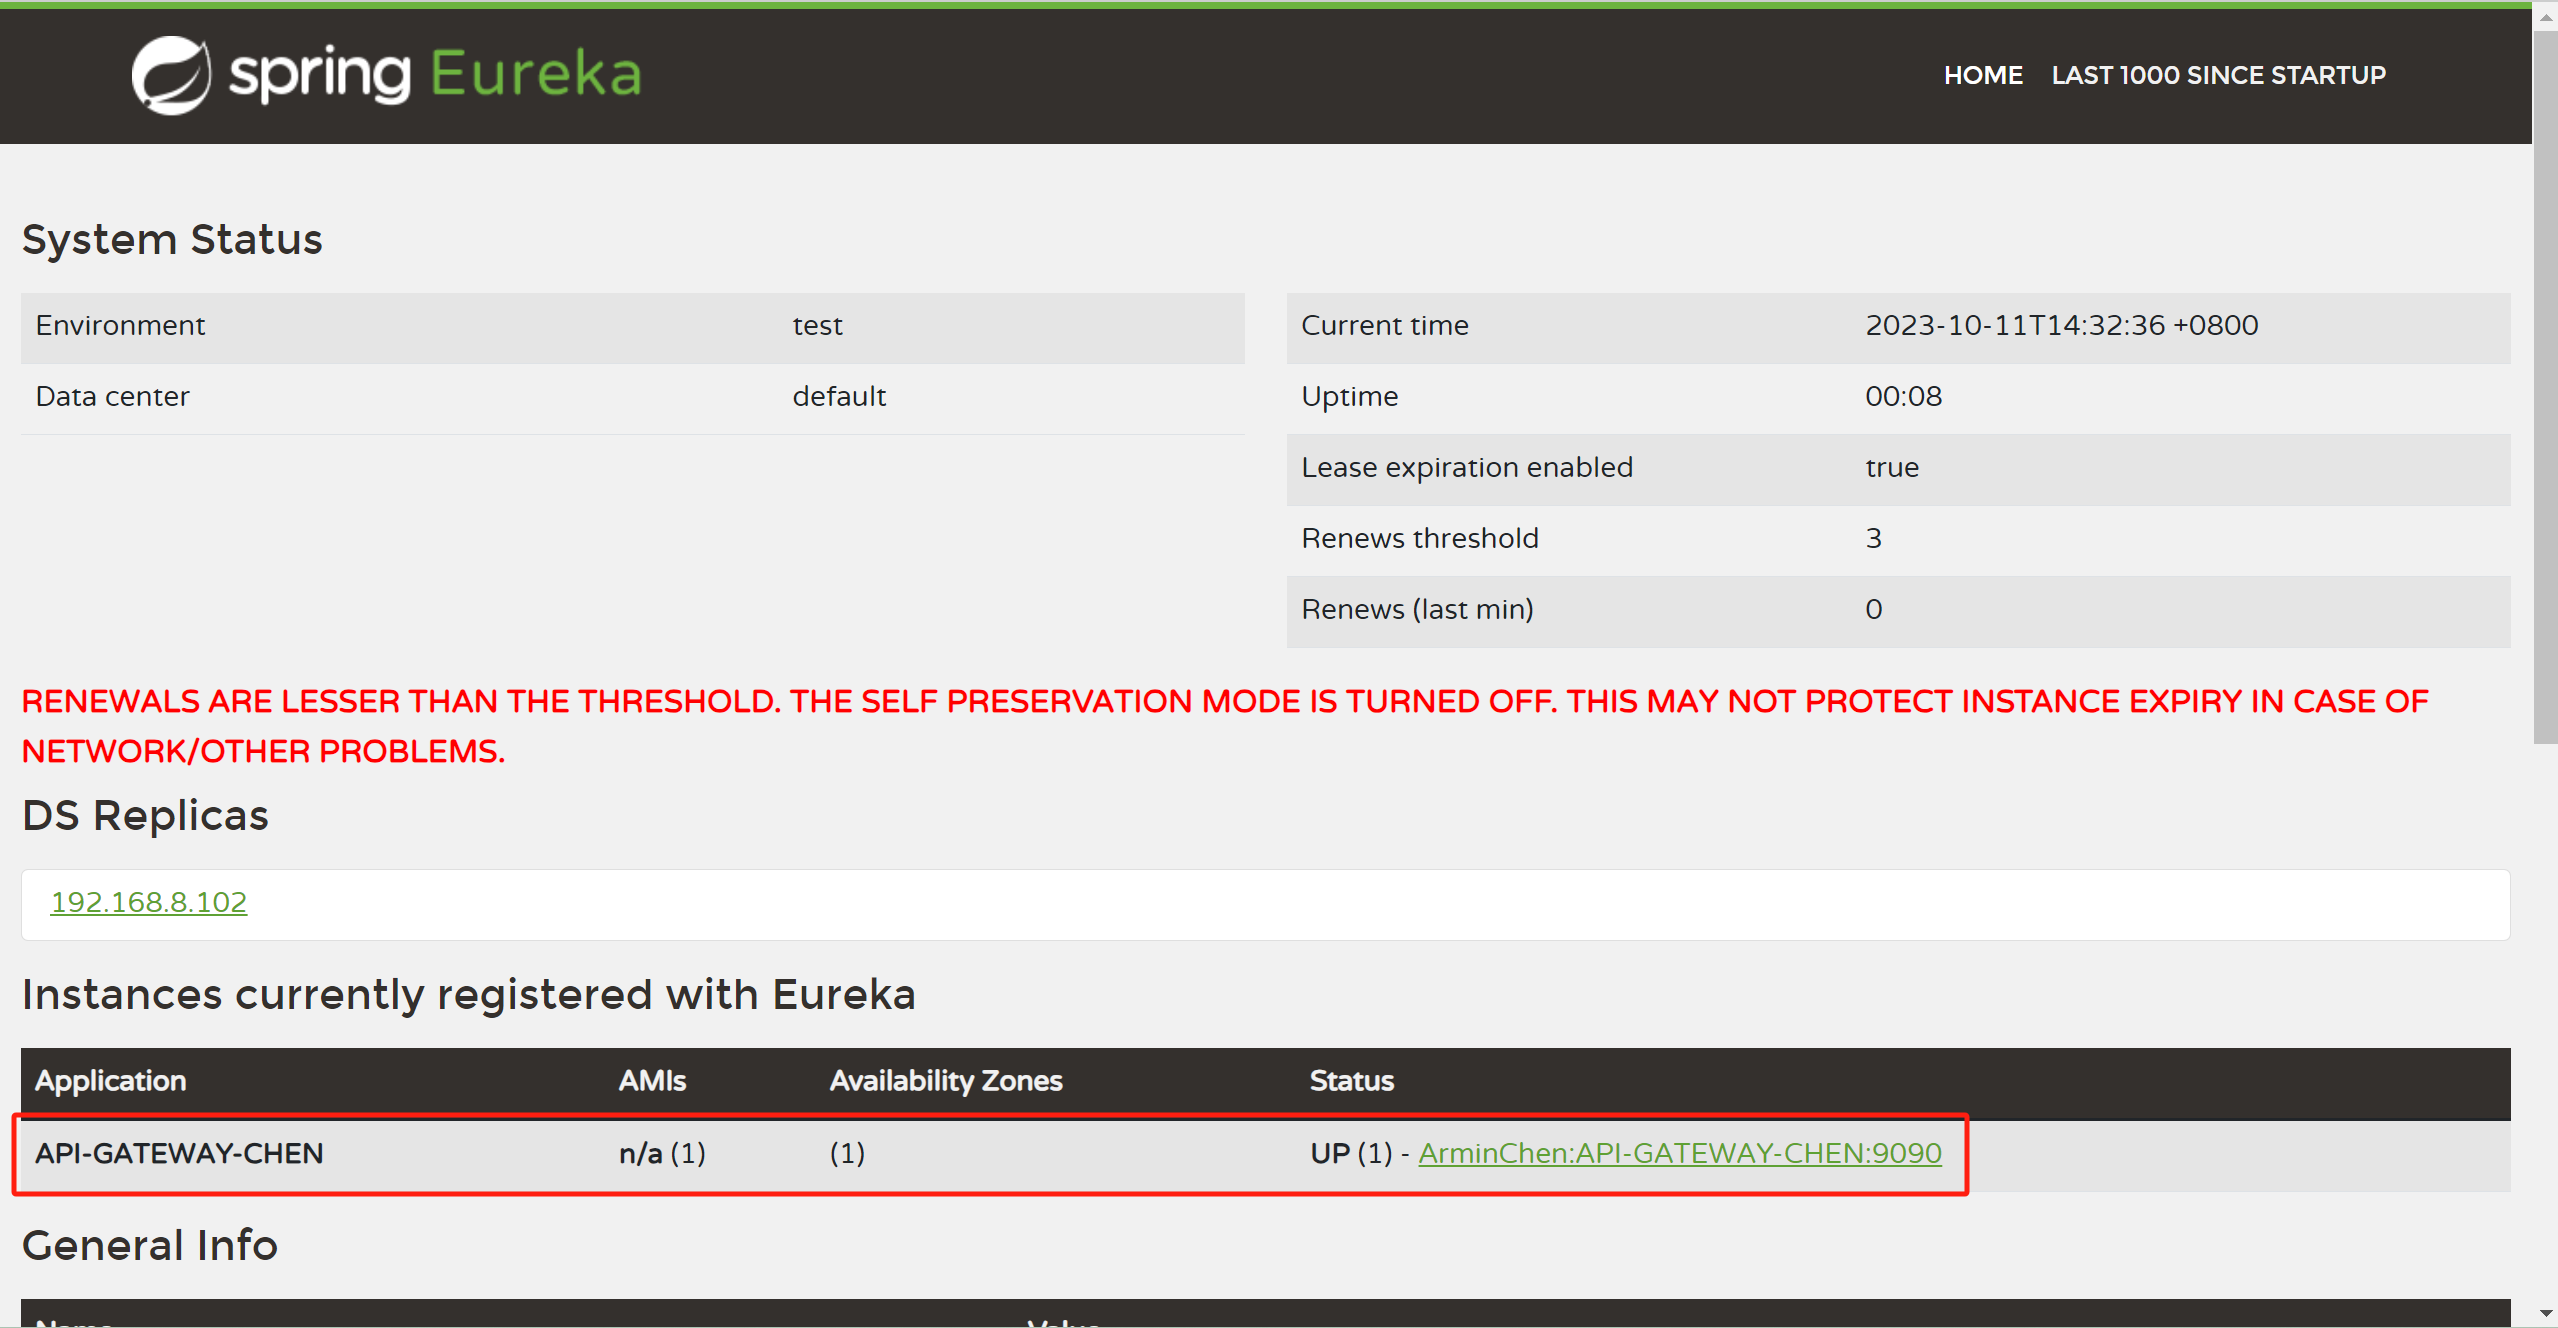Click the spring Eureka brand text
This screenshot has width=2558, height=1328.
pyautogui.click(x=435, y=75)
